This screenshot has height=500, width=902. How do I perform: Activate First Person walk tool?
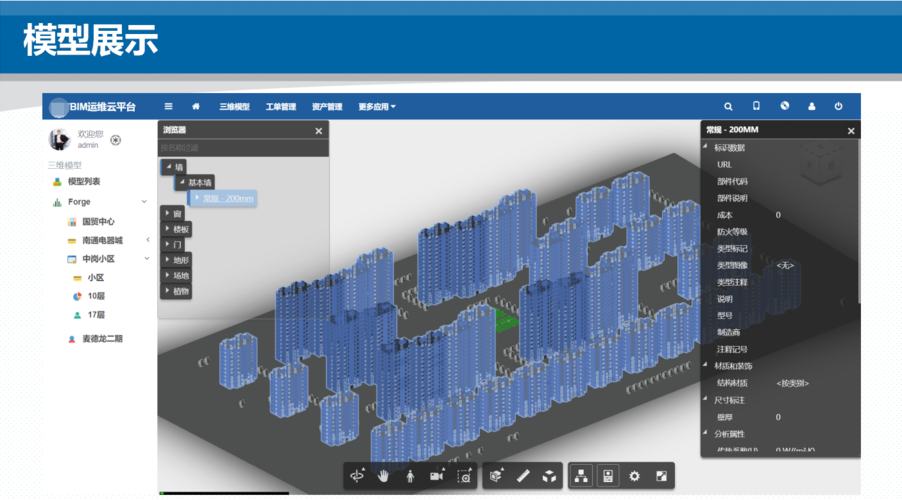tap(410, 476)
